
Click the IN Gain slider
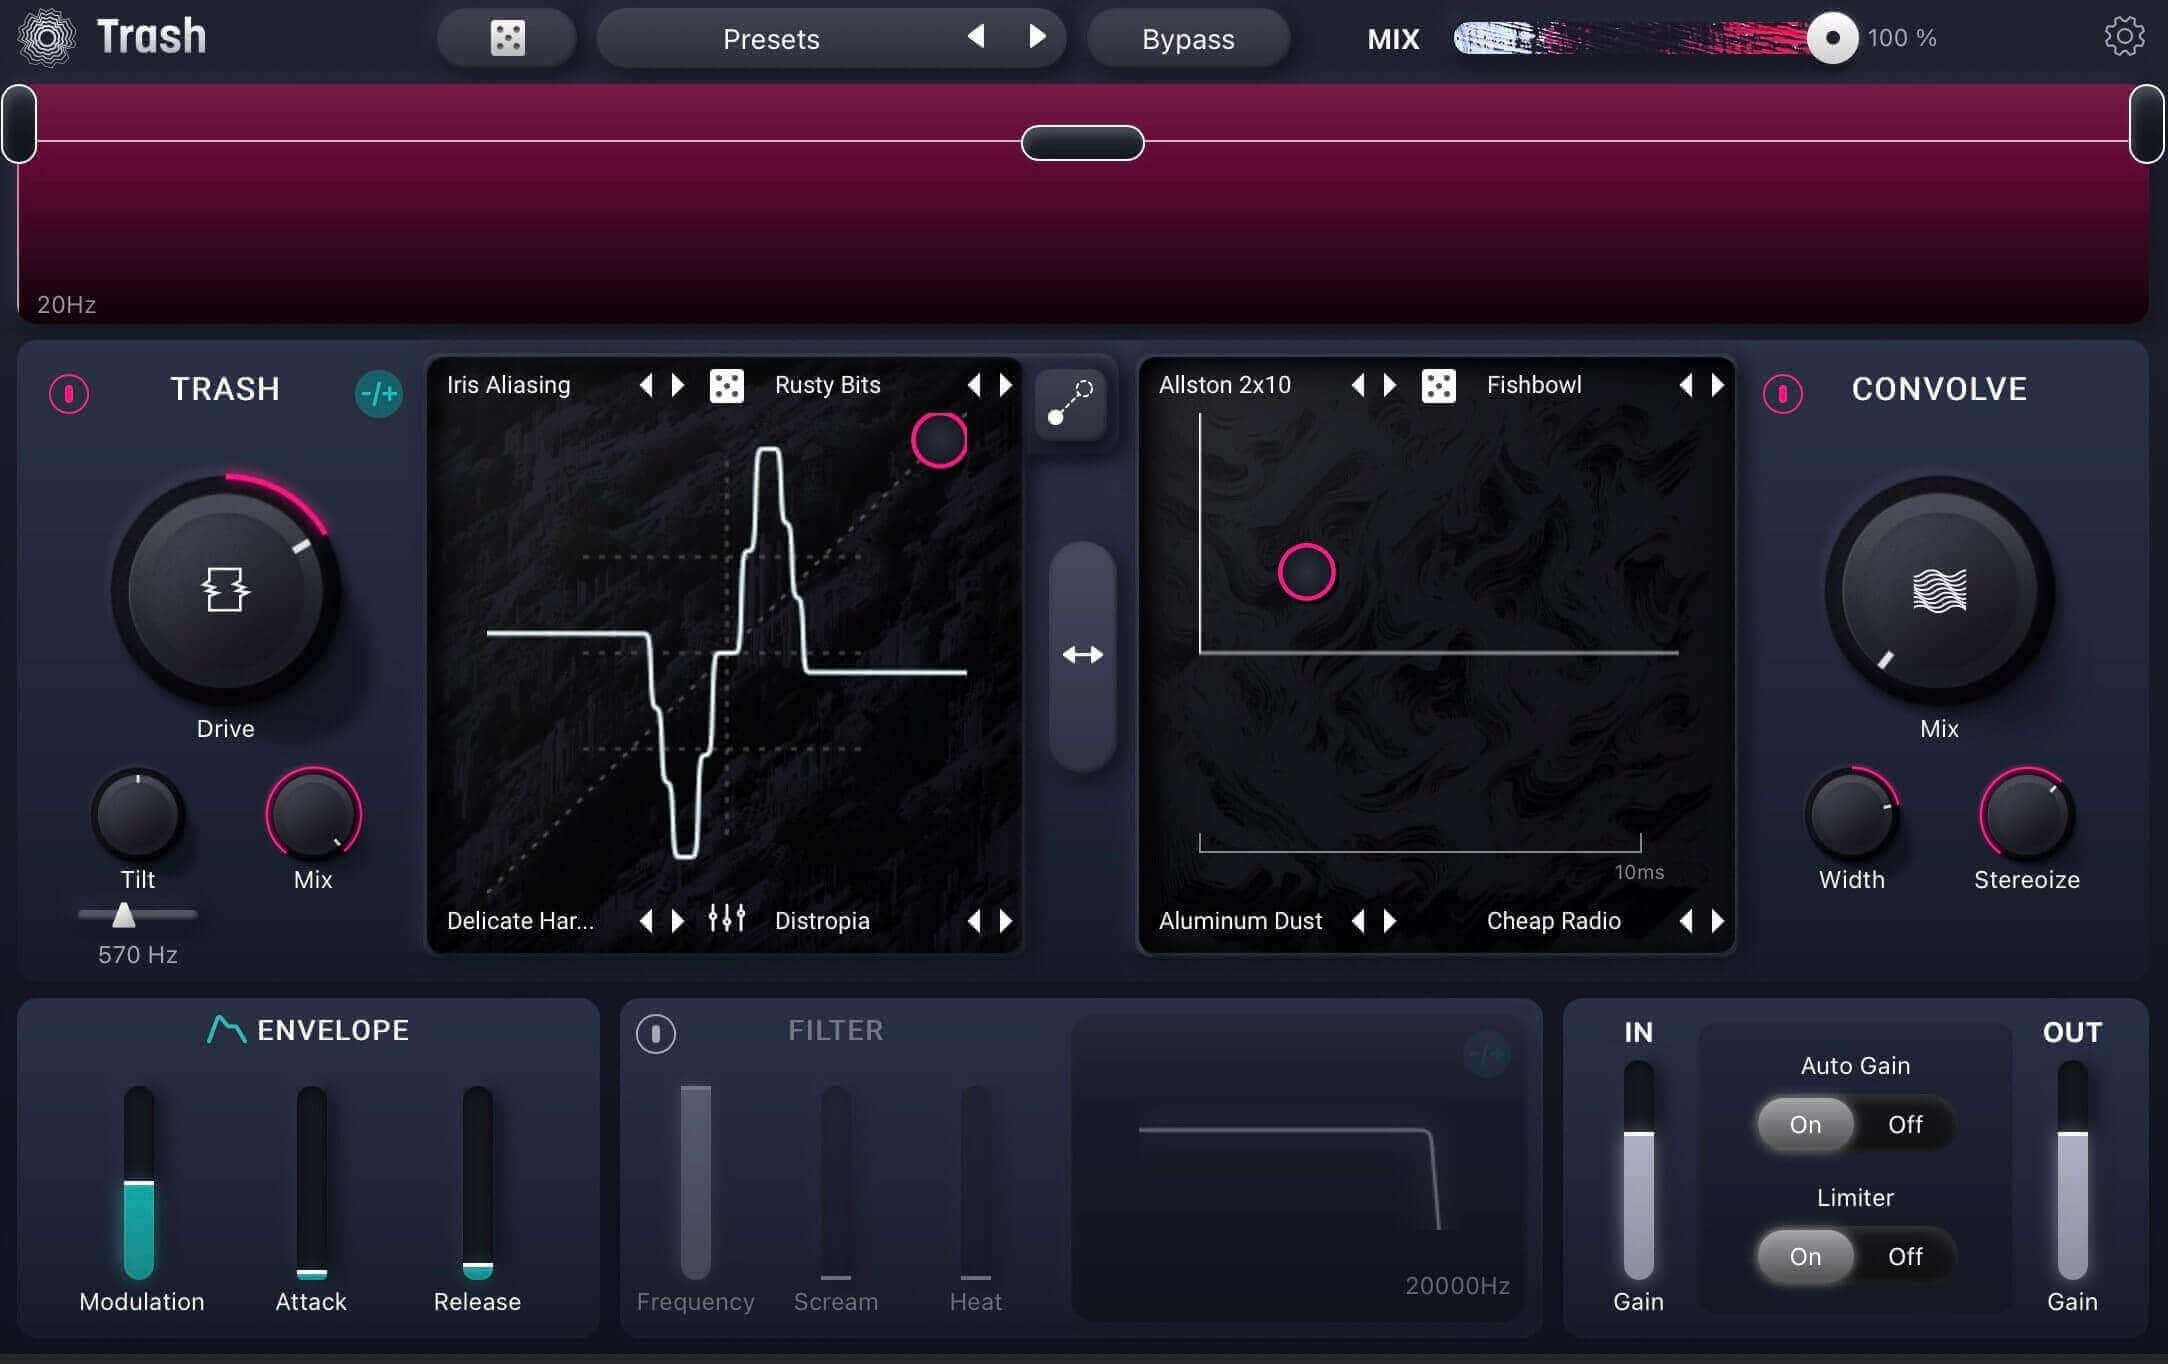pos(1638,1171)
